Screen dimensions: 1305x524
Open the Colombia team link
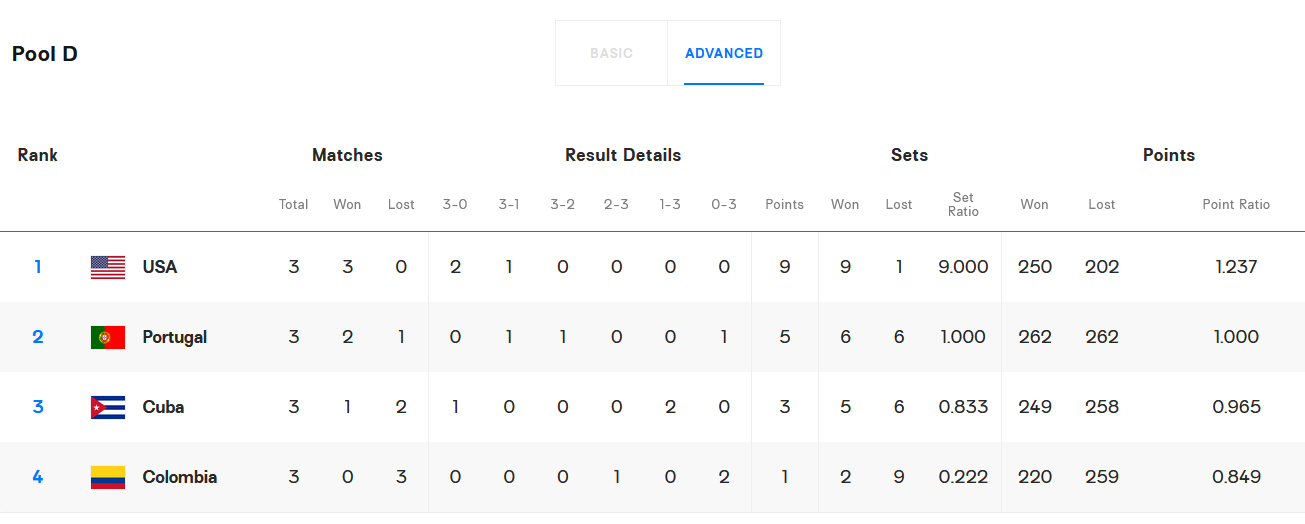[x=180, y=477]
